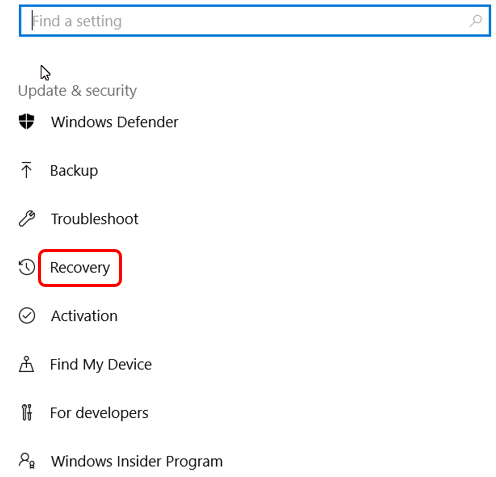
Task: Click the Windows Insider Program person icon
Action: (27, 461)
